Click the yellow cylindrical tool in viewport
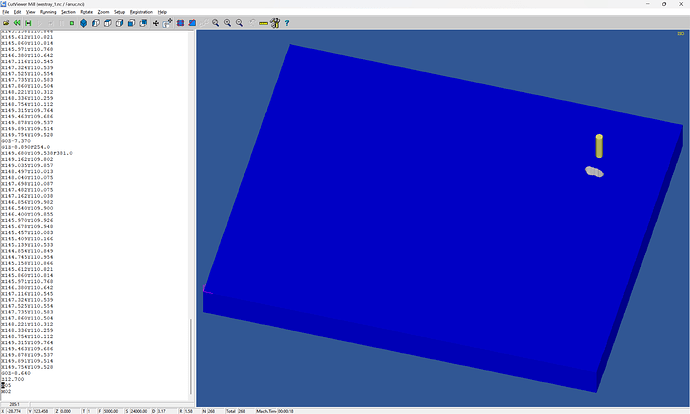 (x=599, y=146)
